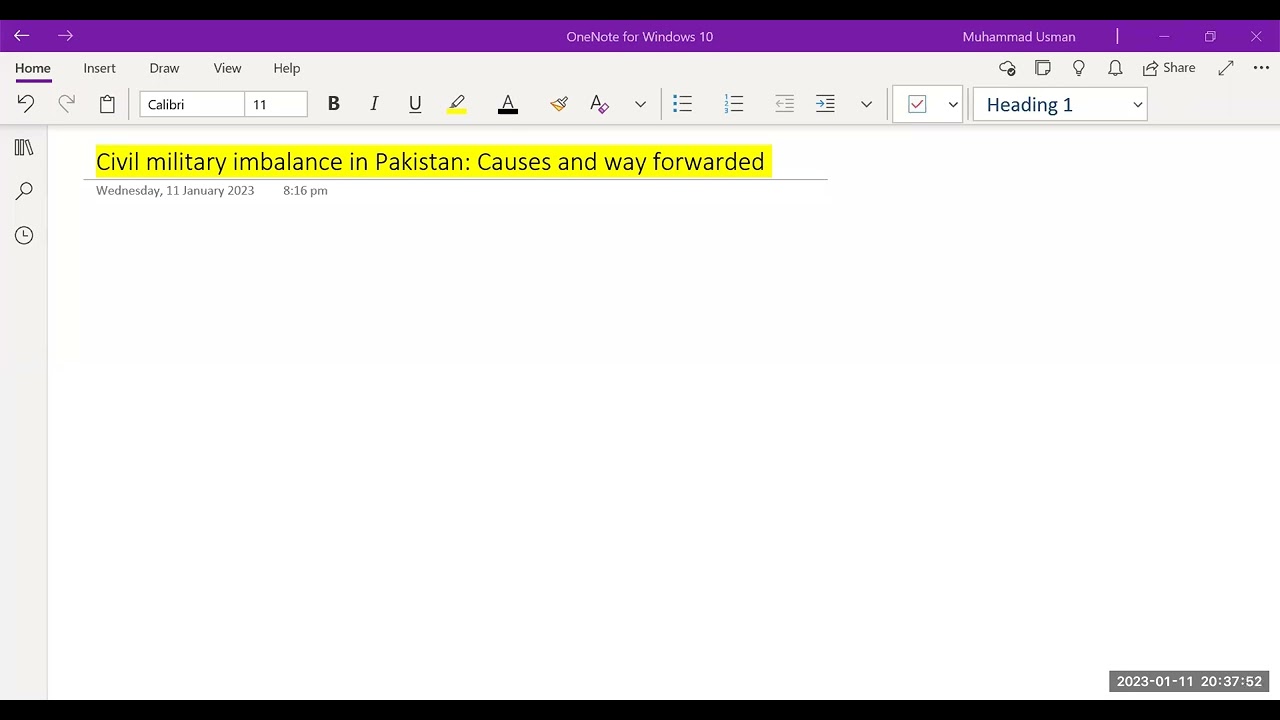Start a numbered list
This screenshot has height=720, width=1280.
coord(734,104)
